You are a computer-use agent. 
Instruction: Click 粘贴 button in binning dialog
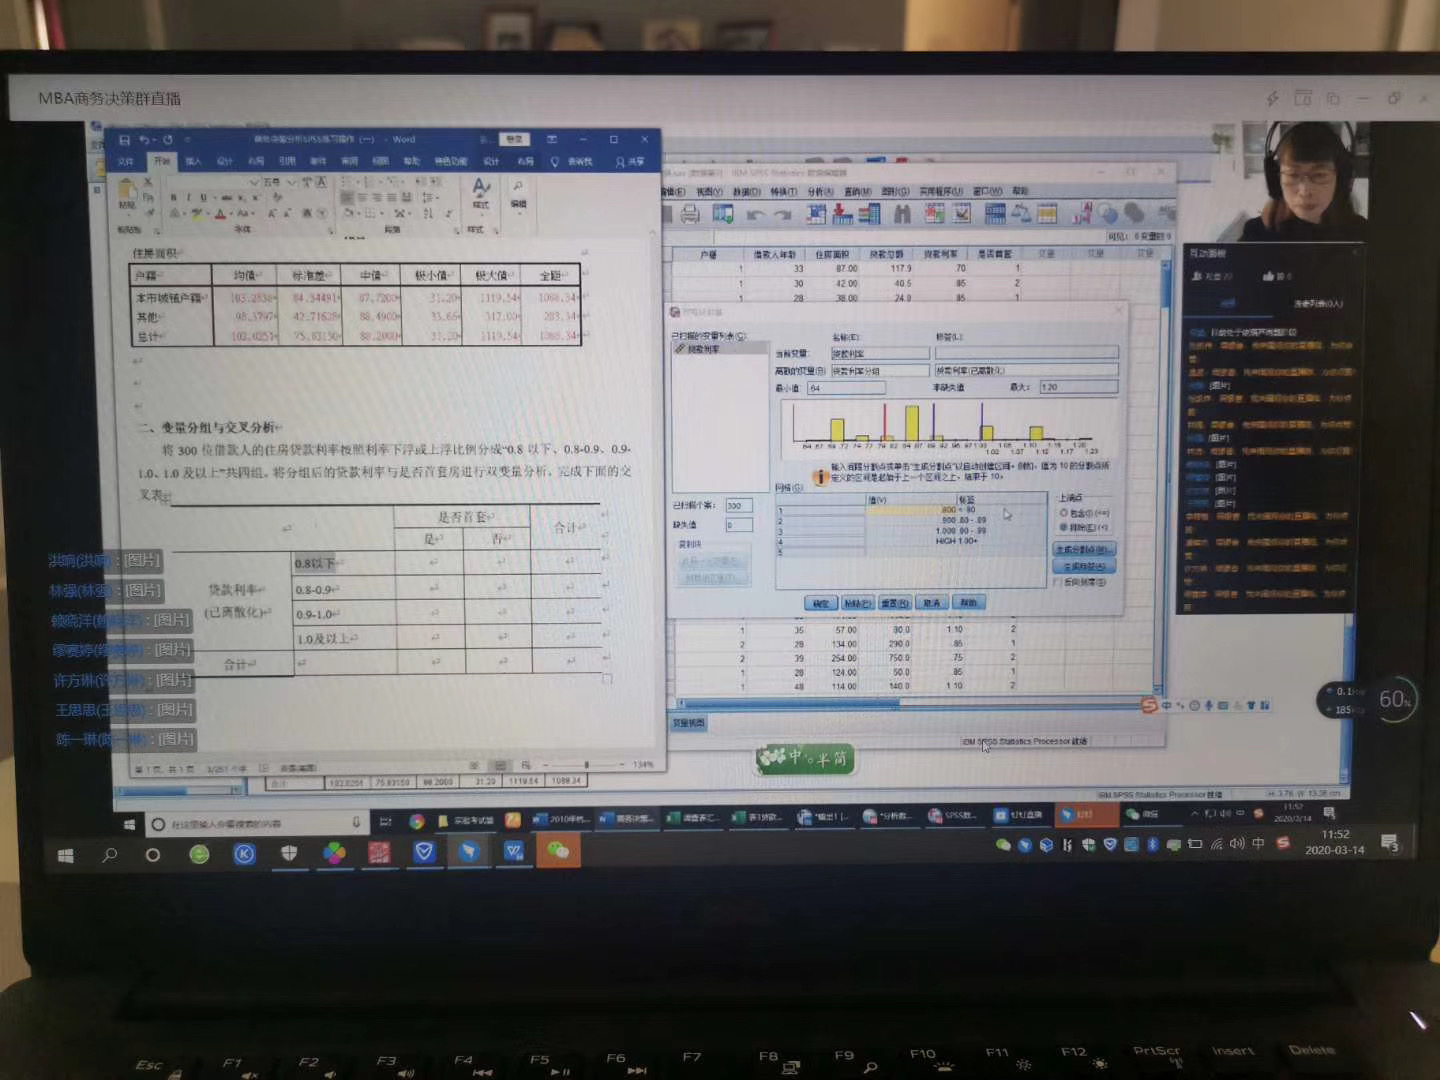(857, 603)
